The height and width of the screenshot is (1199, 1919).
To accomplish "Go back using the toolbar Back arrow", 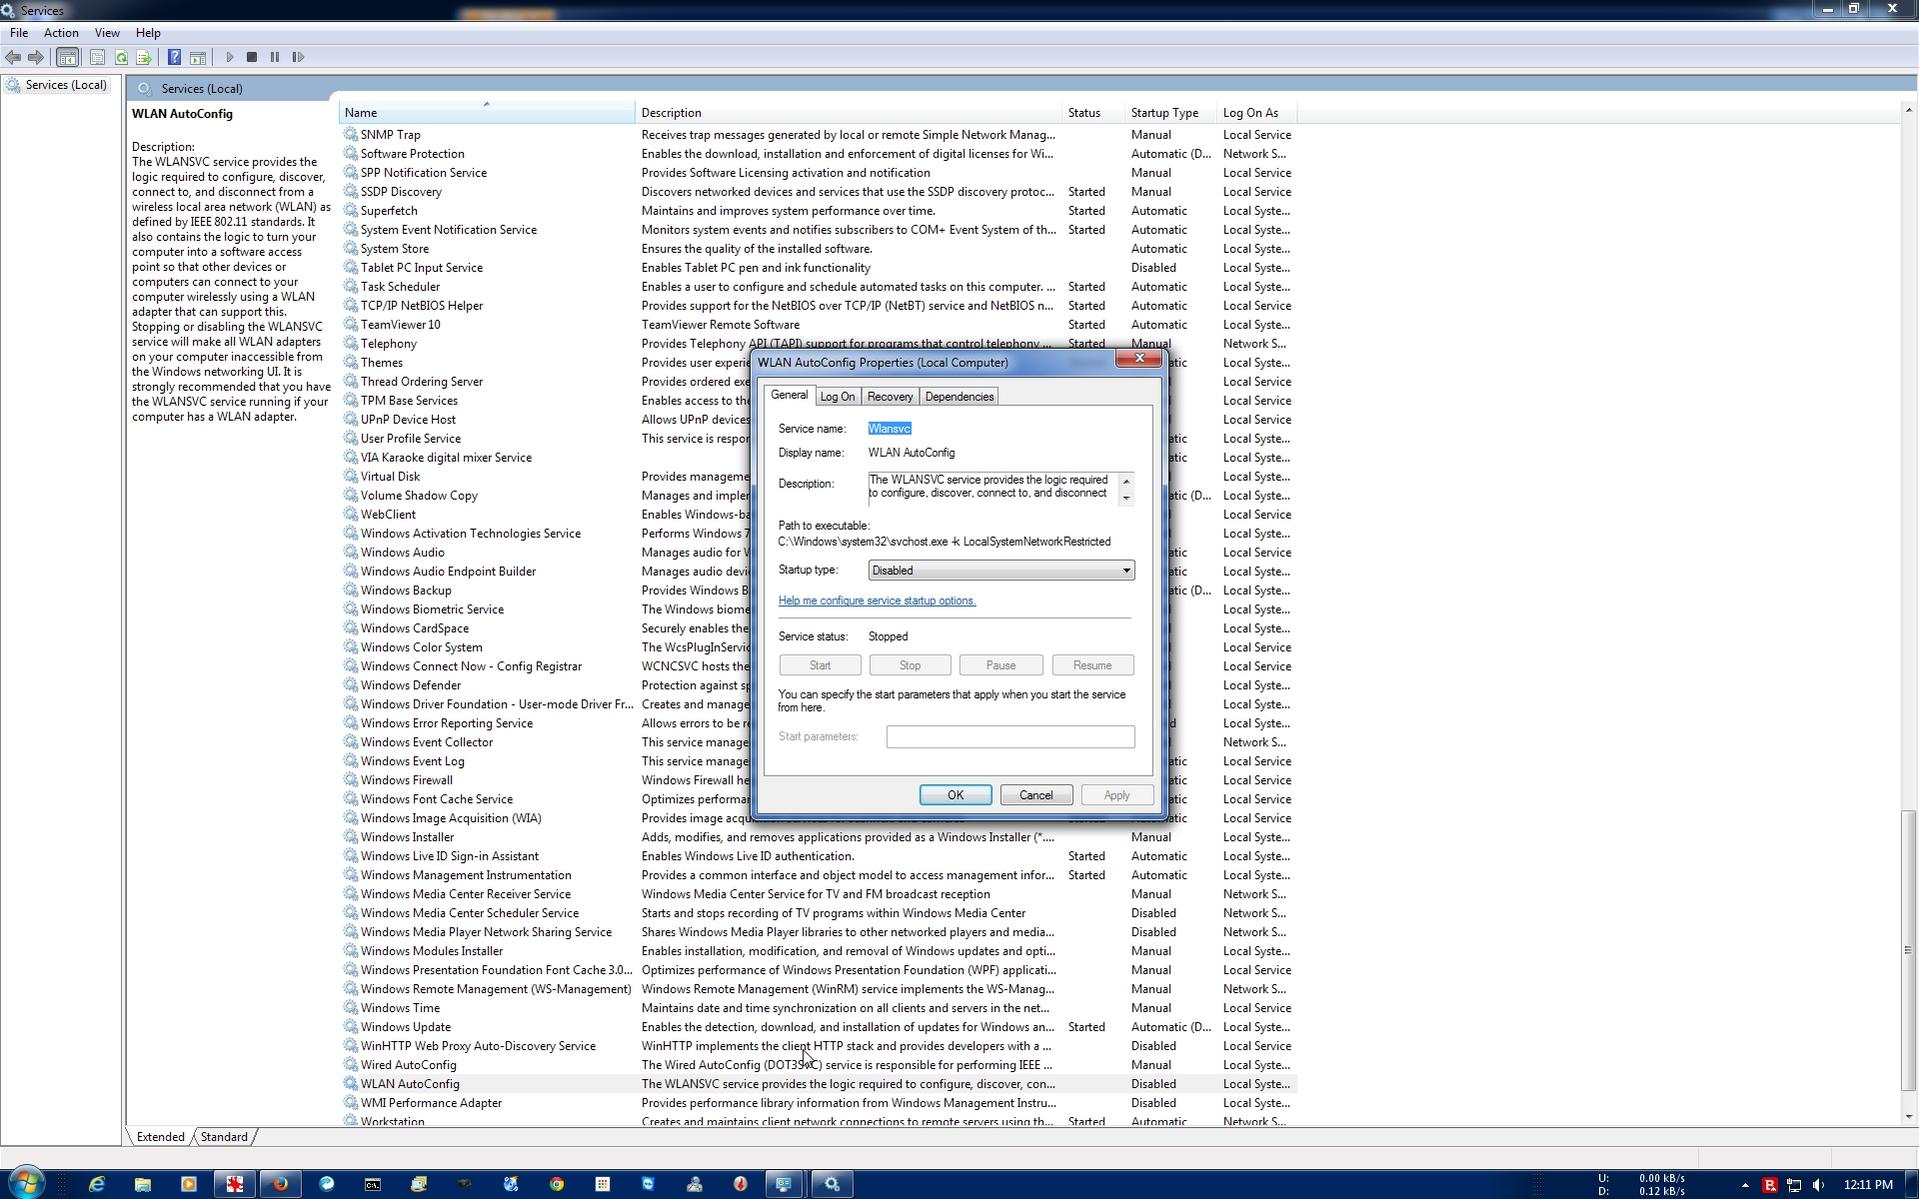I will pos(13,57).
